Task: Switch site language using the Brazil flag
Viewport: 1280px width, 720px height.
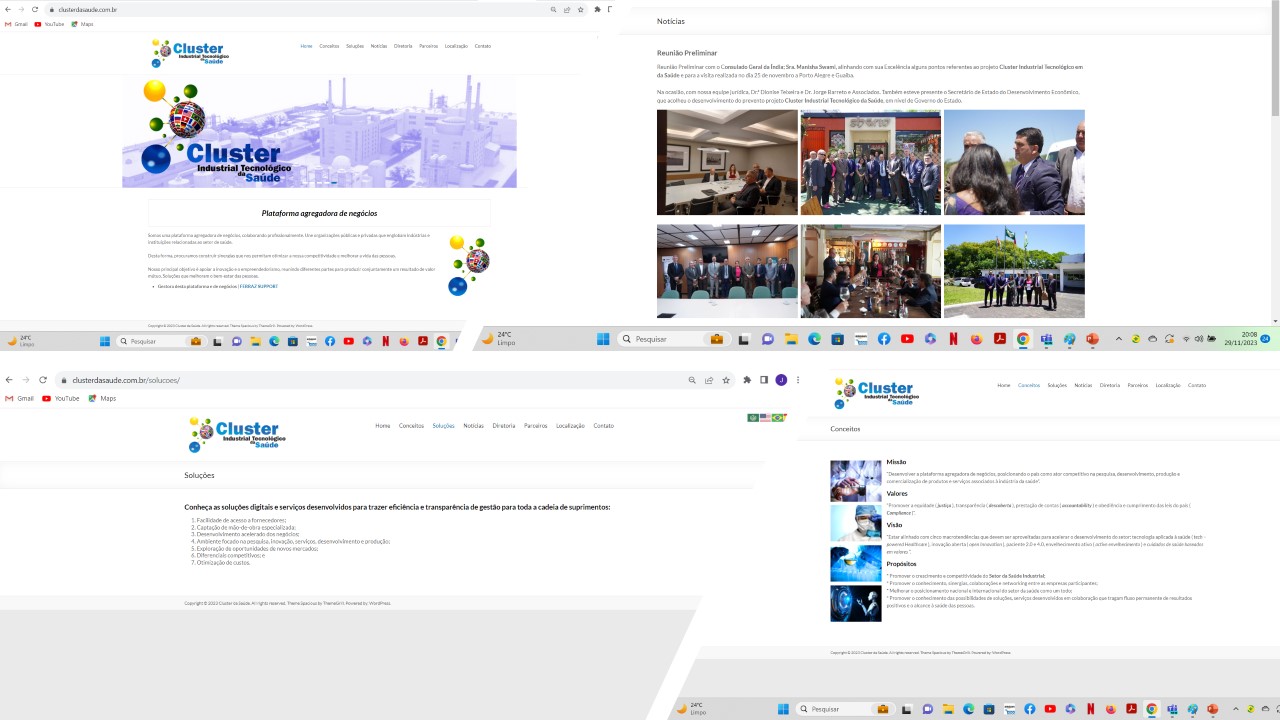Action: pyautogui.click(x=778, y=418)
